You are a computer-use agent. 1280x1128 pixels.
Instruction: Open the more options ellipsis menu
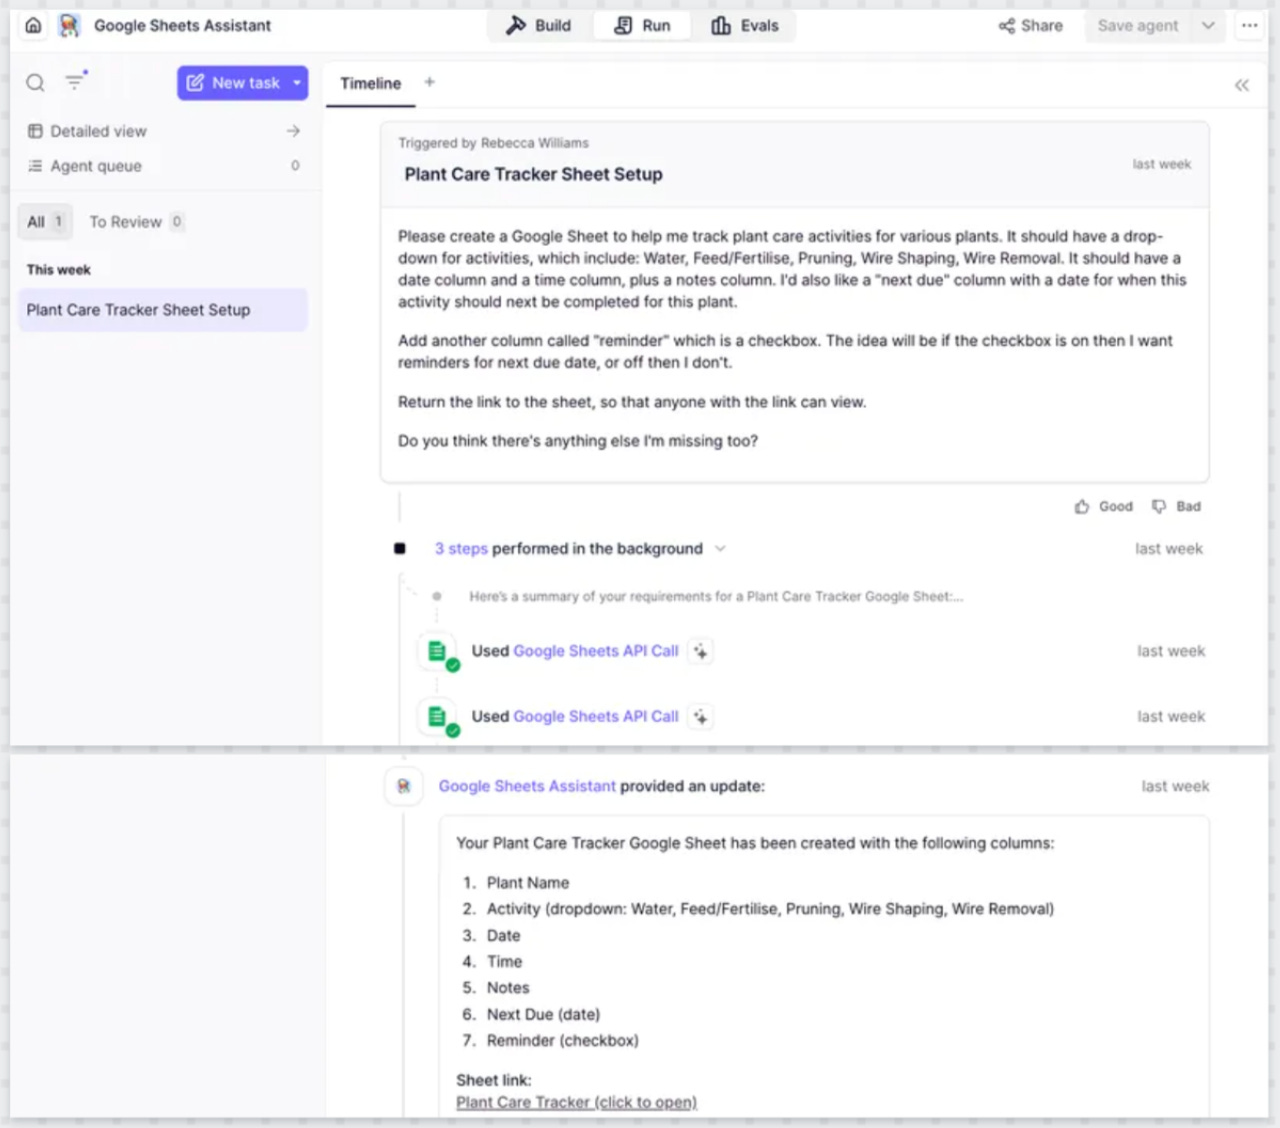tap(1250, 26)
